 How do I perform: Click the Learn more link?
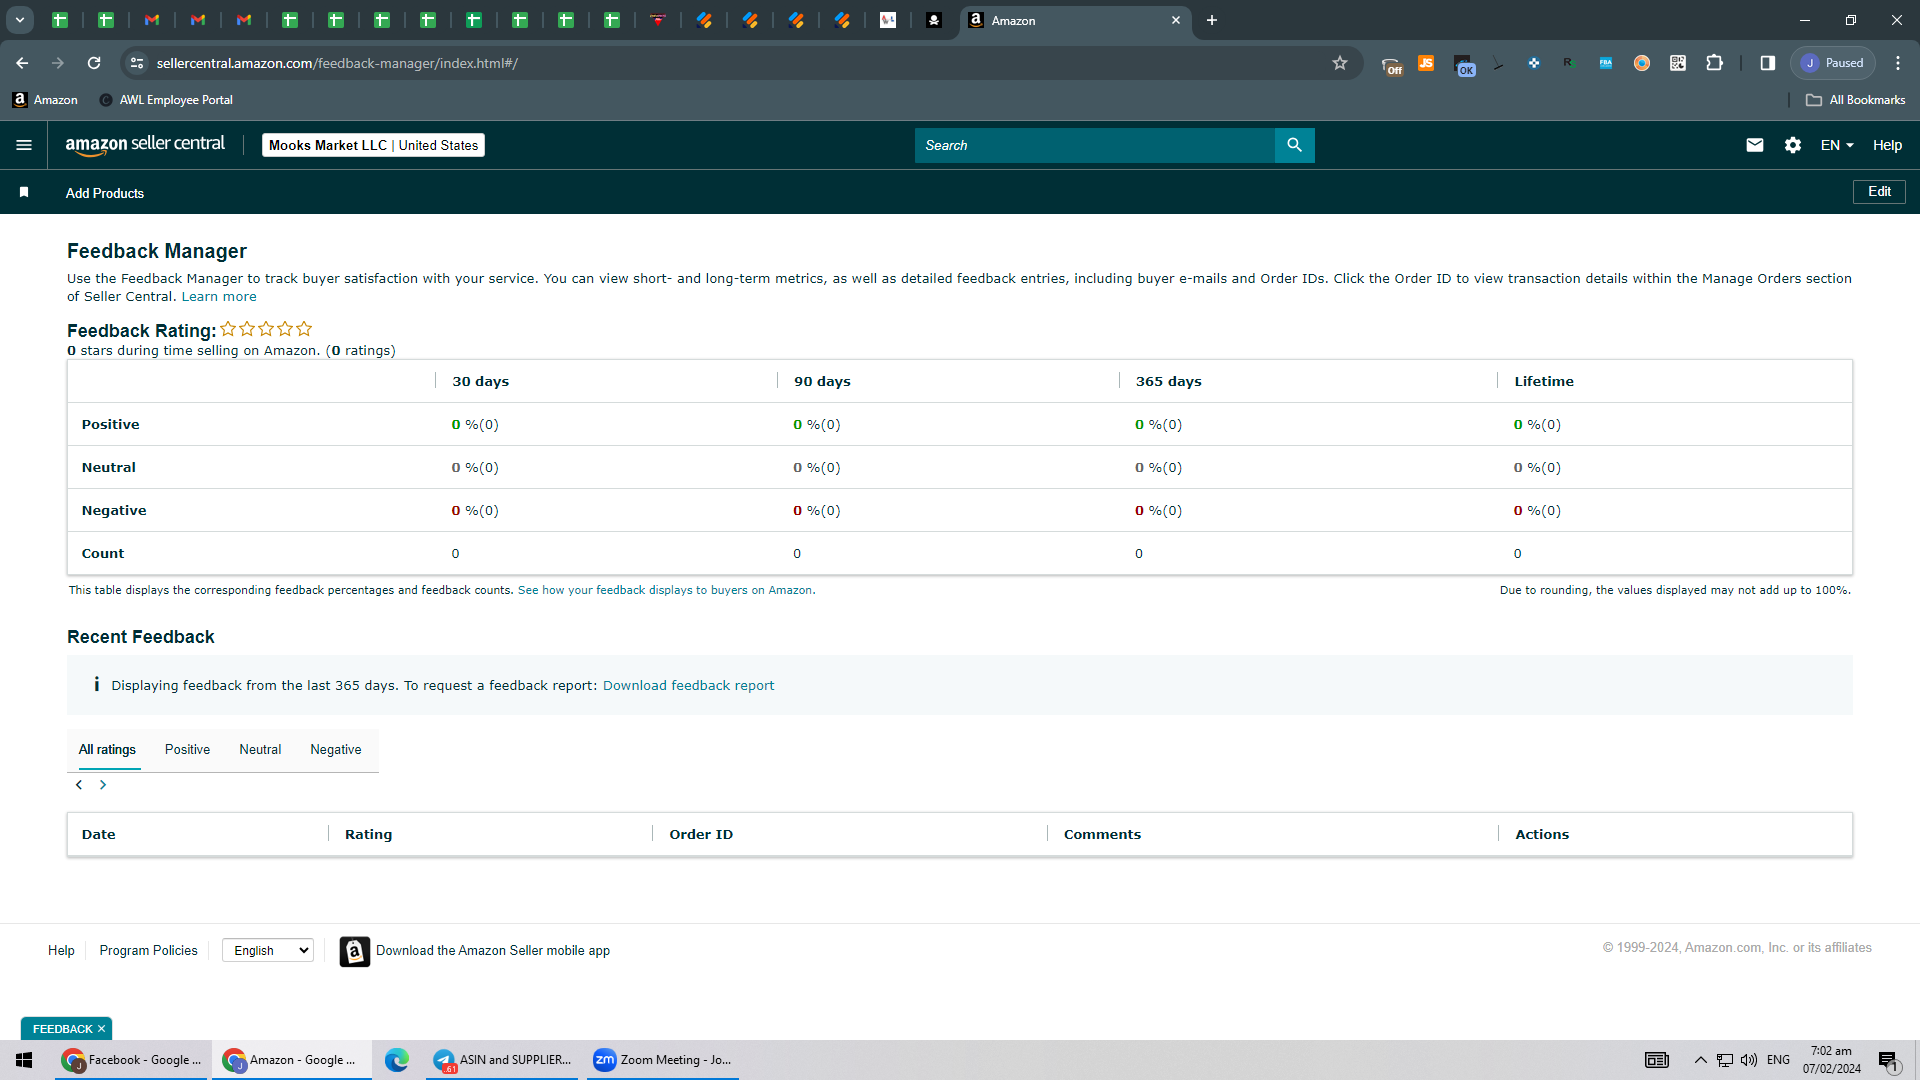pos(219,297)
